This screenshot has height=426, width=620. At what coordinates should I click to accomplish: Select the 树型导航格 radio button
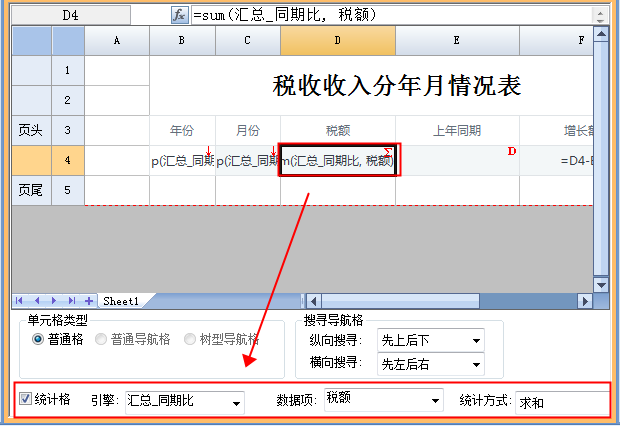pos(190,339)
